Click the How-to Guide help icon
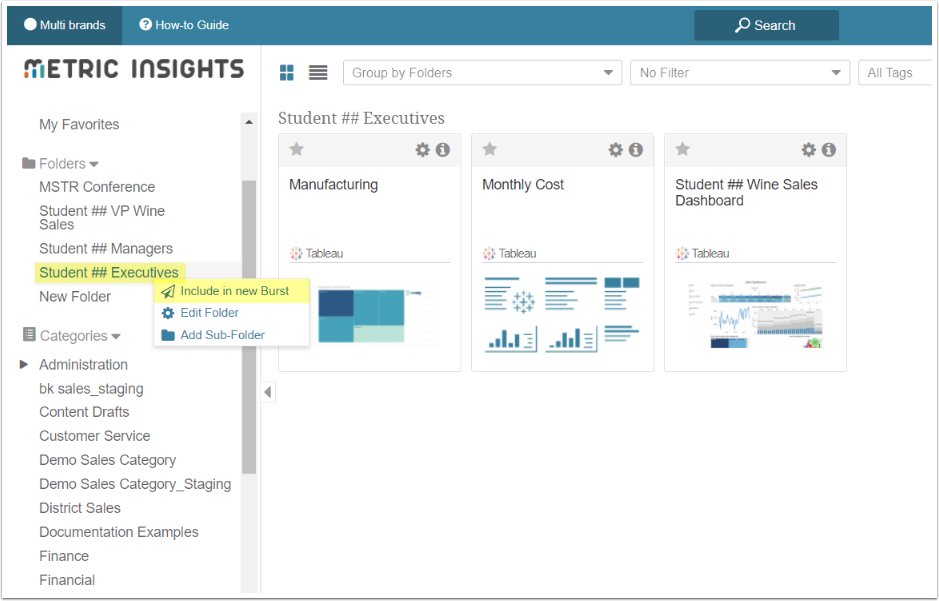 click(x=146, y=25)
